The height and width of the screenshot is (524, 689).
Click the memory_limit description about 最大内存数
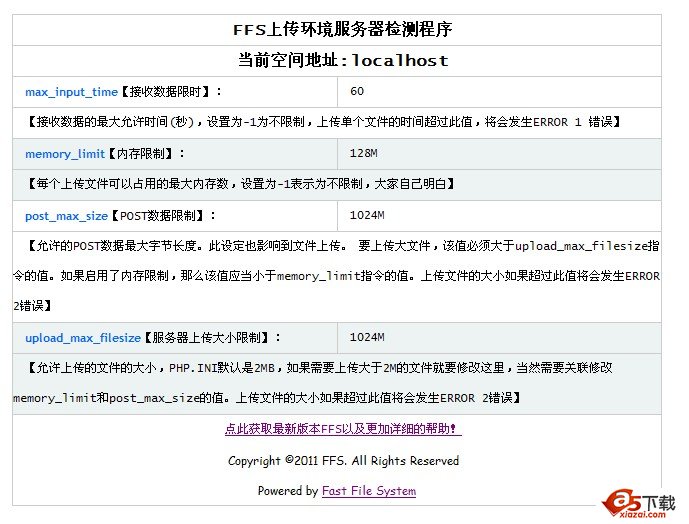[241, 183]
